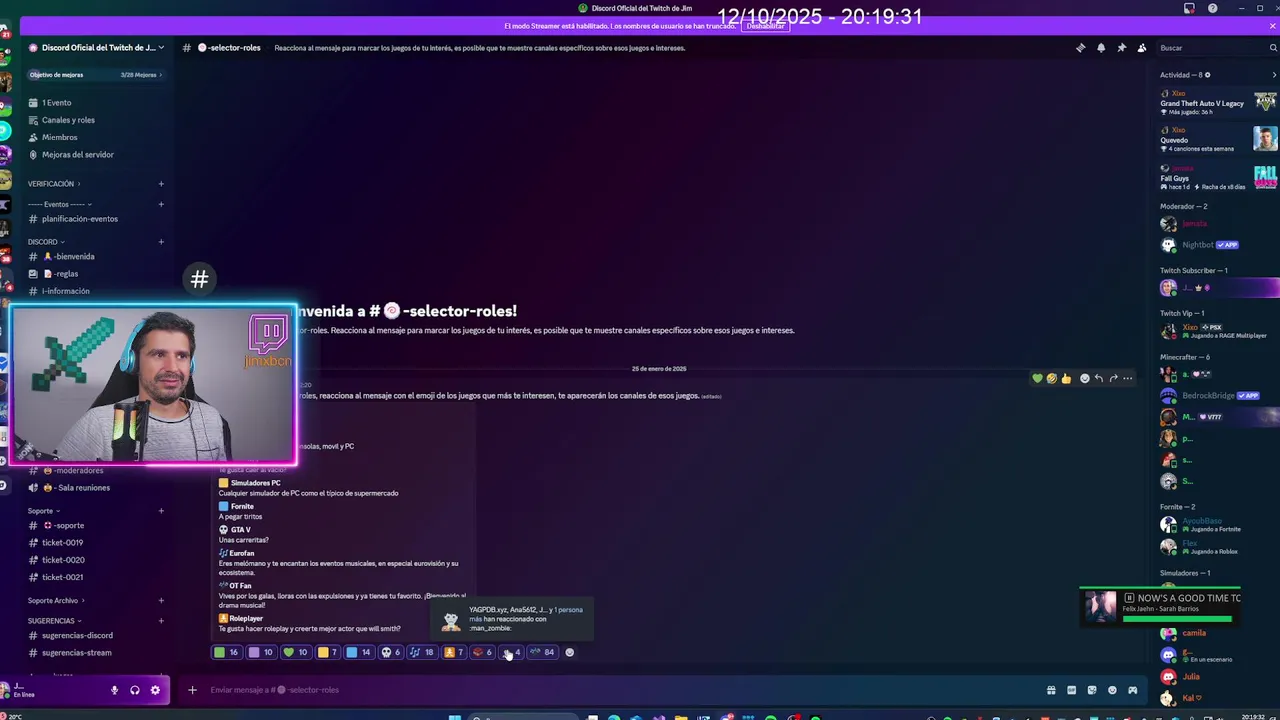Show pinned messages

pos(1121,48)
